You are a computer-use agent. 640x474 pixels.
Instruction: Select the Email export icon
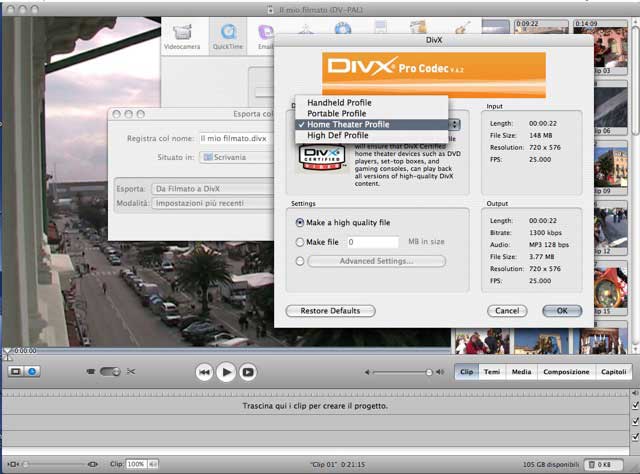coord(265,37)
